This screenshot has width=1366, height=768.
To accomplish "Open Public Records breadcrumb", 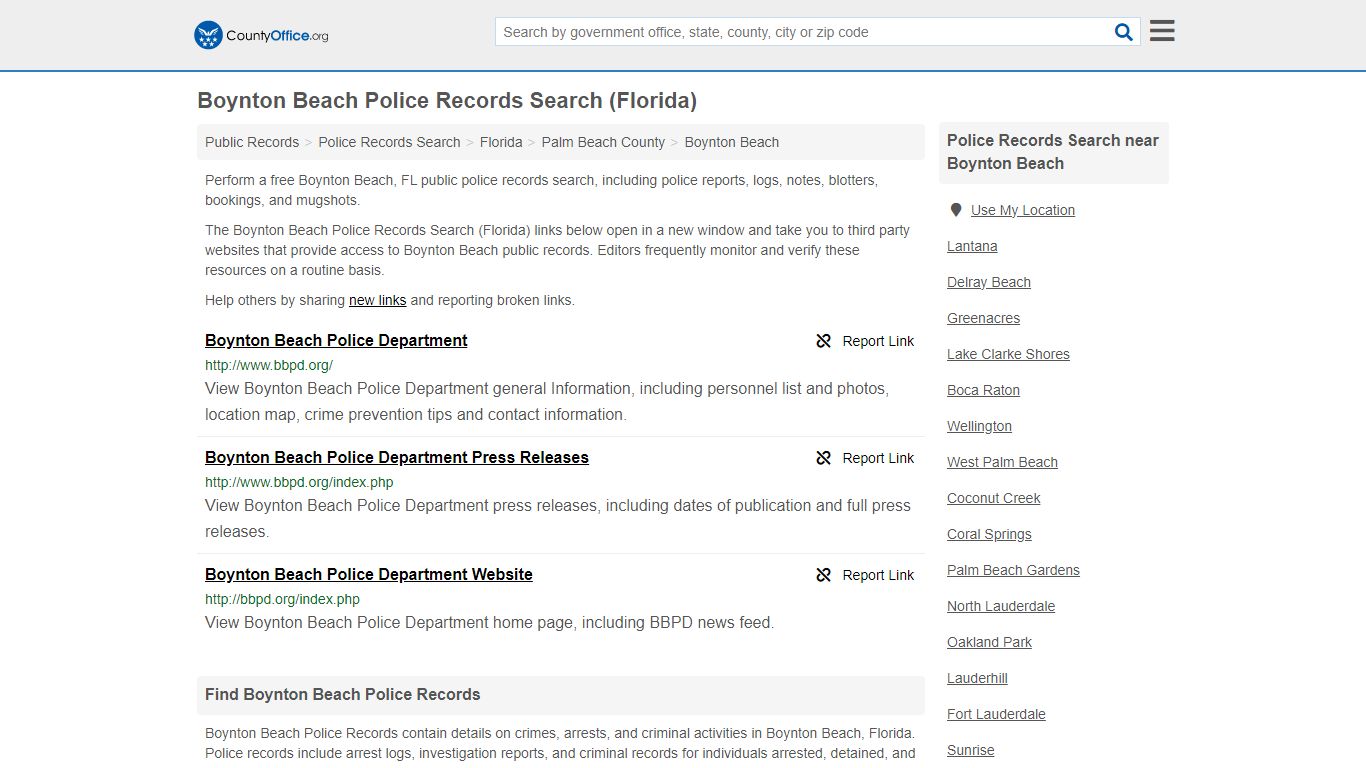I will pyautogui.click(x=252, y=142).
